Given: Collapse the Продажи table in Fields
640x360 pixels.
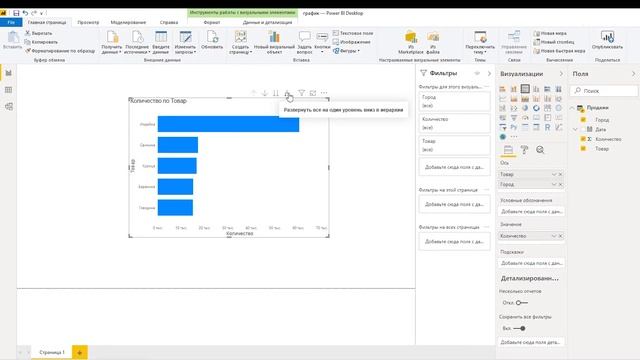Looking at the screenshot, I should point(572,108).
